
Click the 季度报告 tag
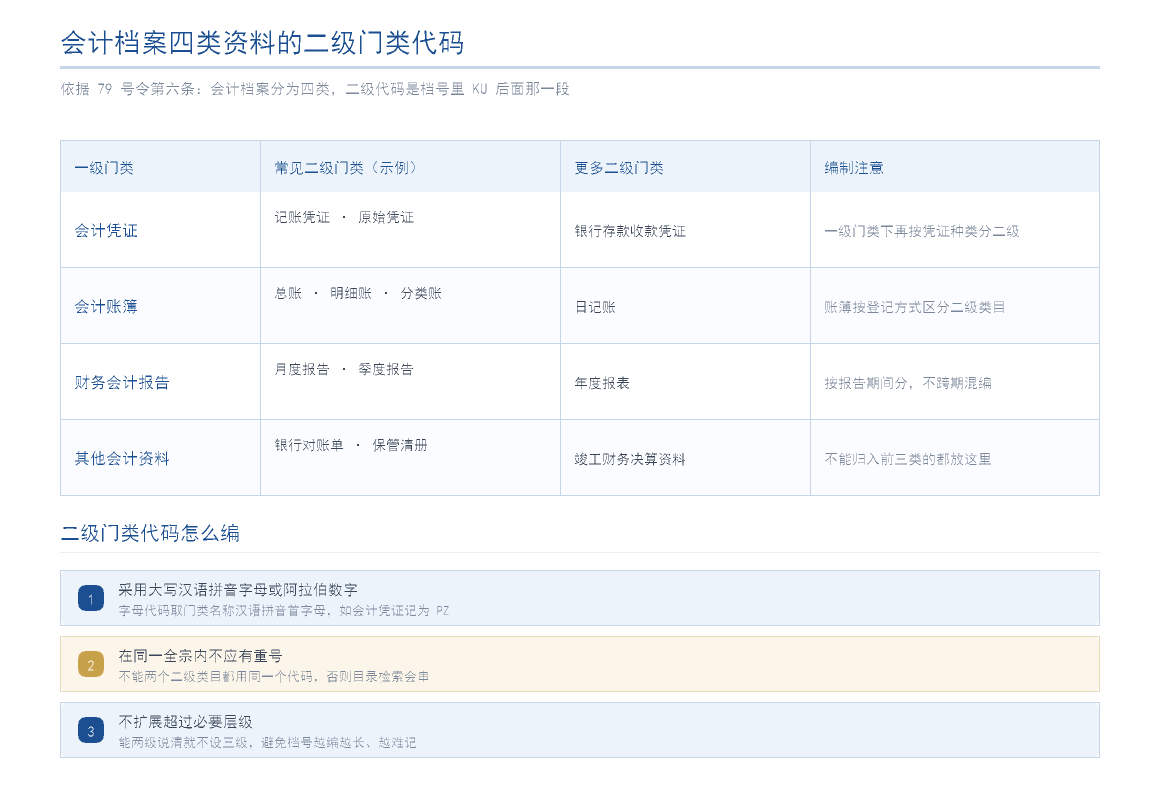tap(385, 369)
